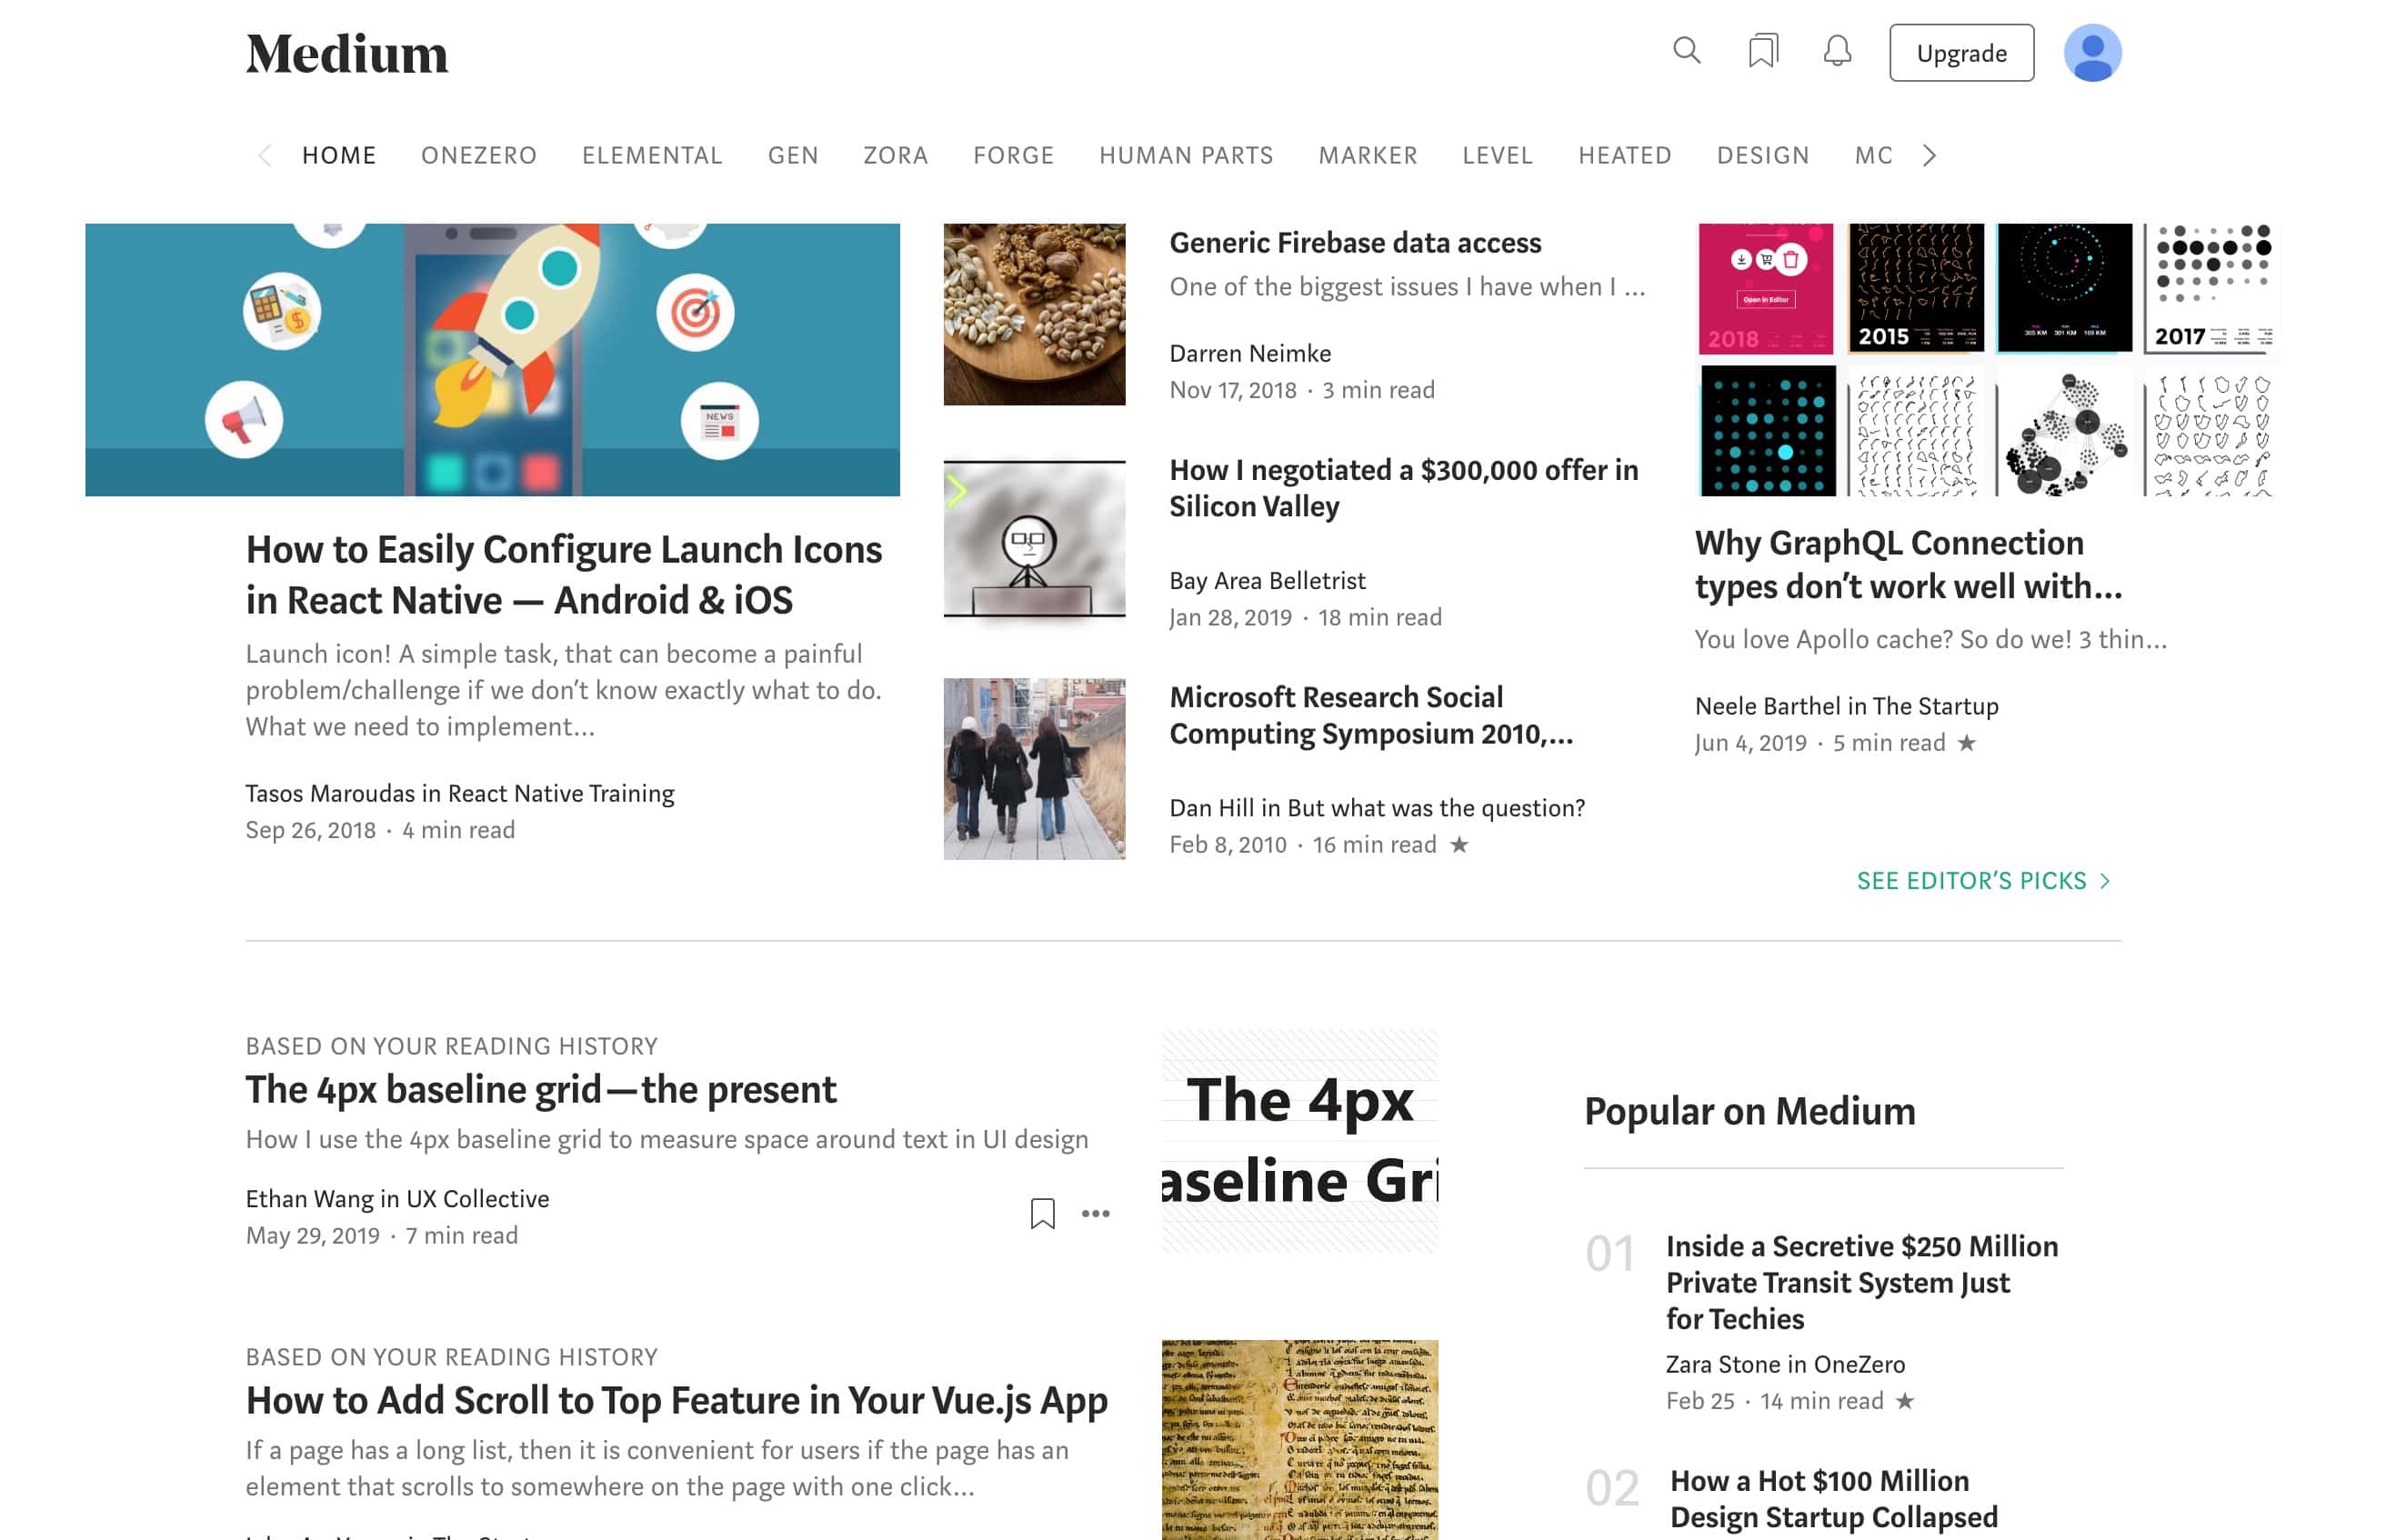Image resolution: width=2406 pixels, height=1540 pixels.
Task: Open the old manuscript article thumbnail
Action: 1300,1439
